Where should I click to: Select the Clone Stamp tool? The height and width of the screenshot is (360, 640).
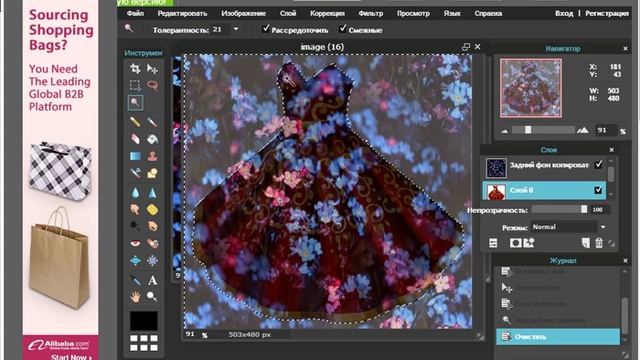[152, 156]
